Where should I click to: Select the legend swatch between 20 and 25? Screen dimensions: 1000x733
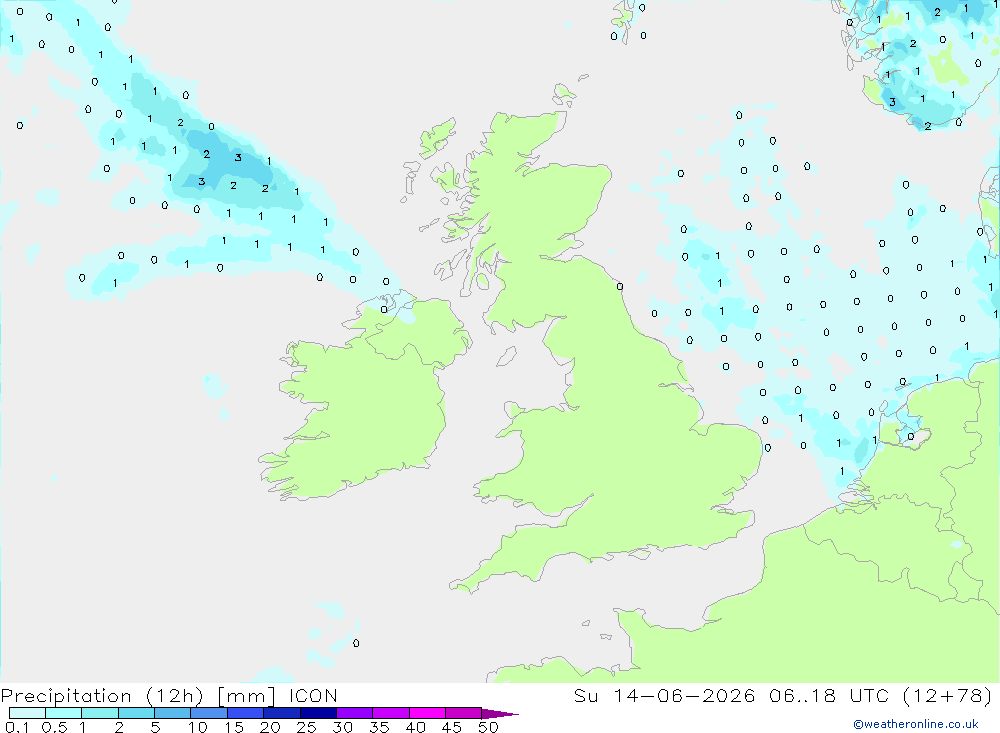point(282,713)
